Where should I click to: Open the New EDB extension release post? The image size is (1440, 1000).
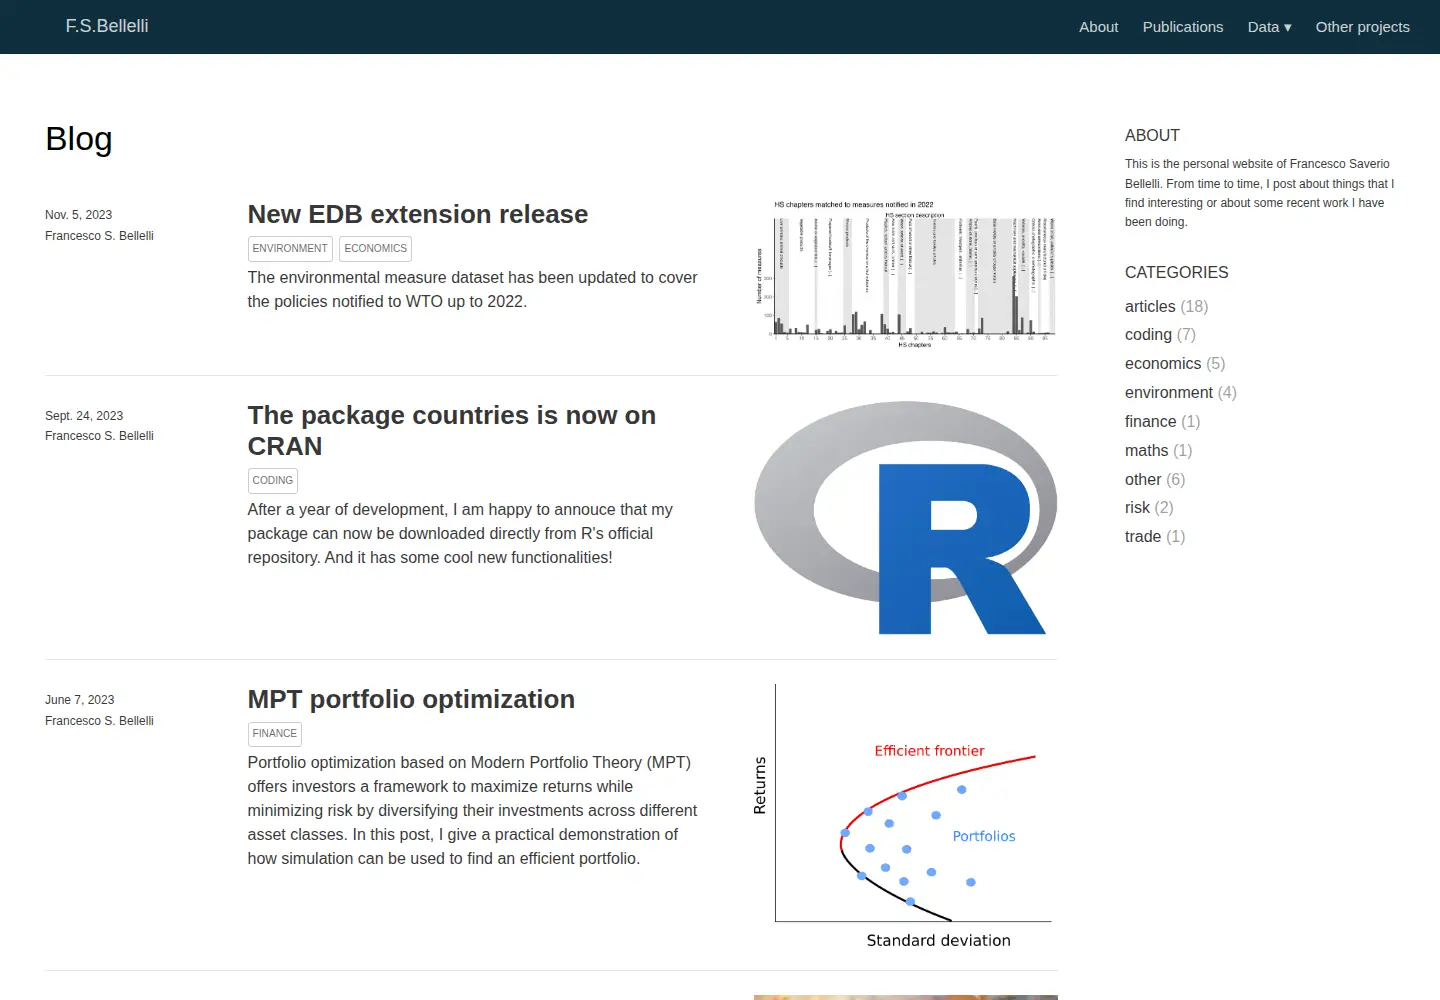coord(418,214)
